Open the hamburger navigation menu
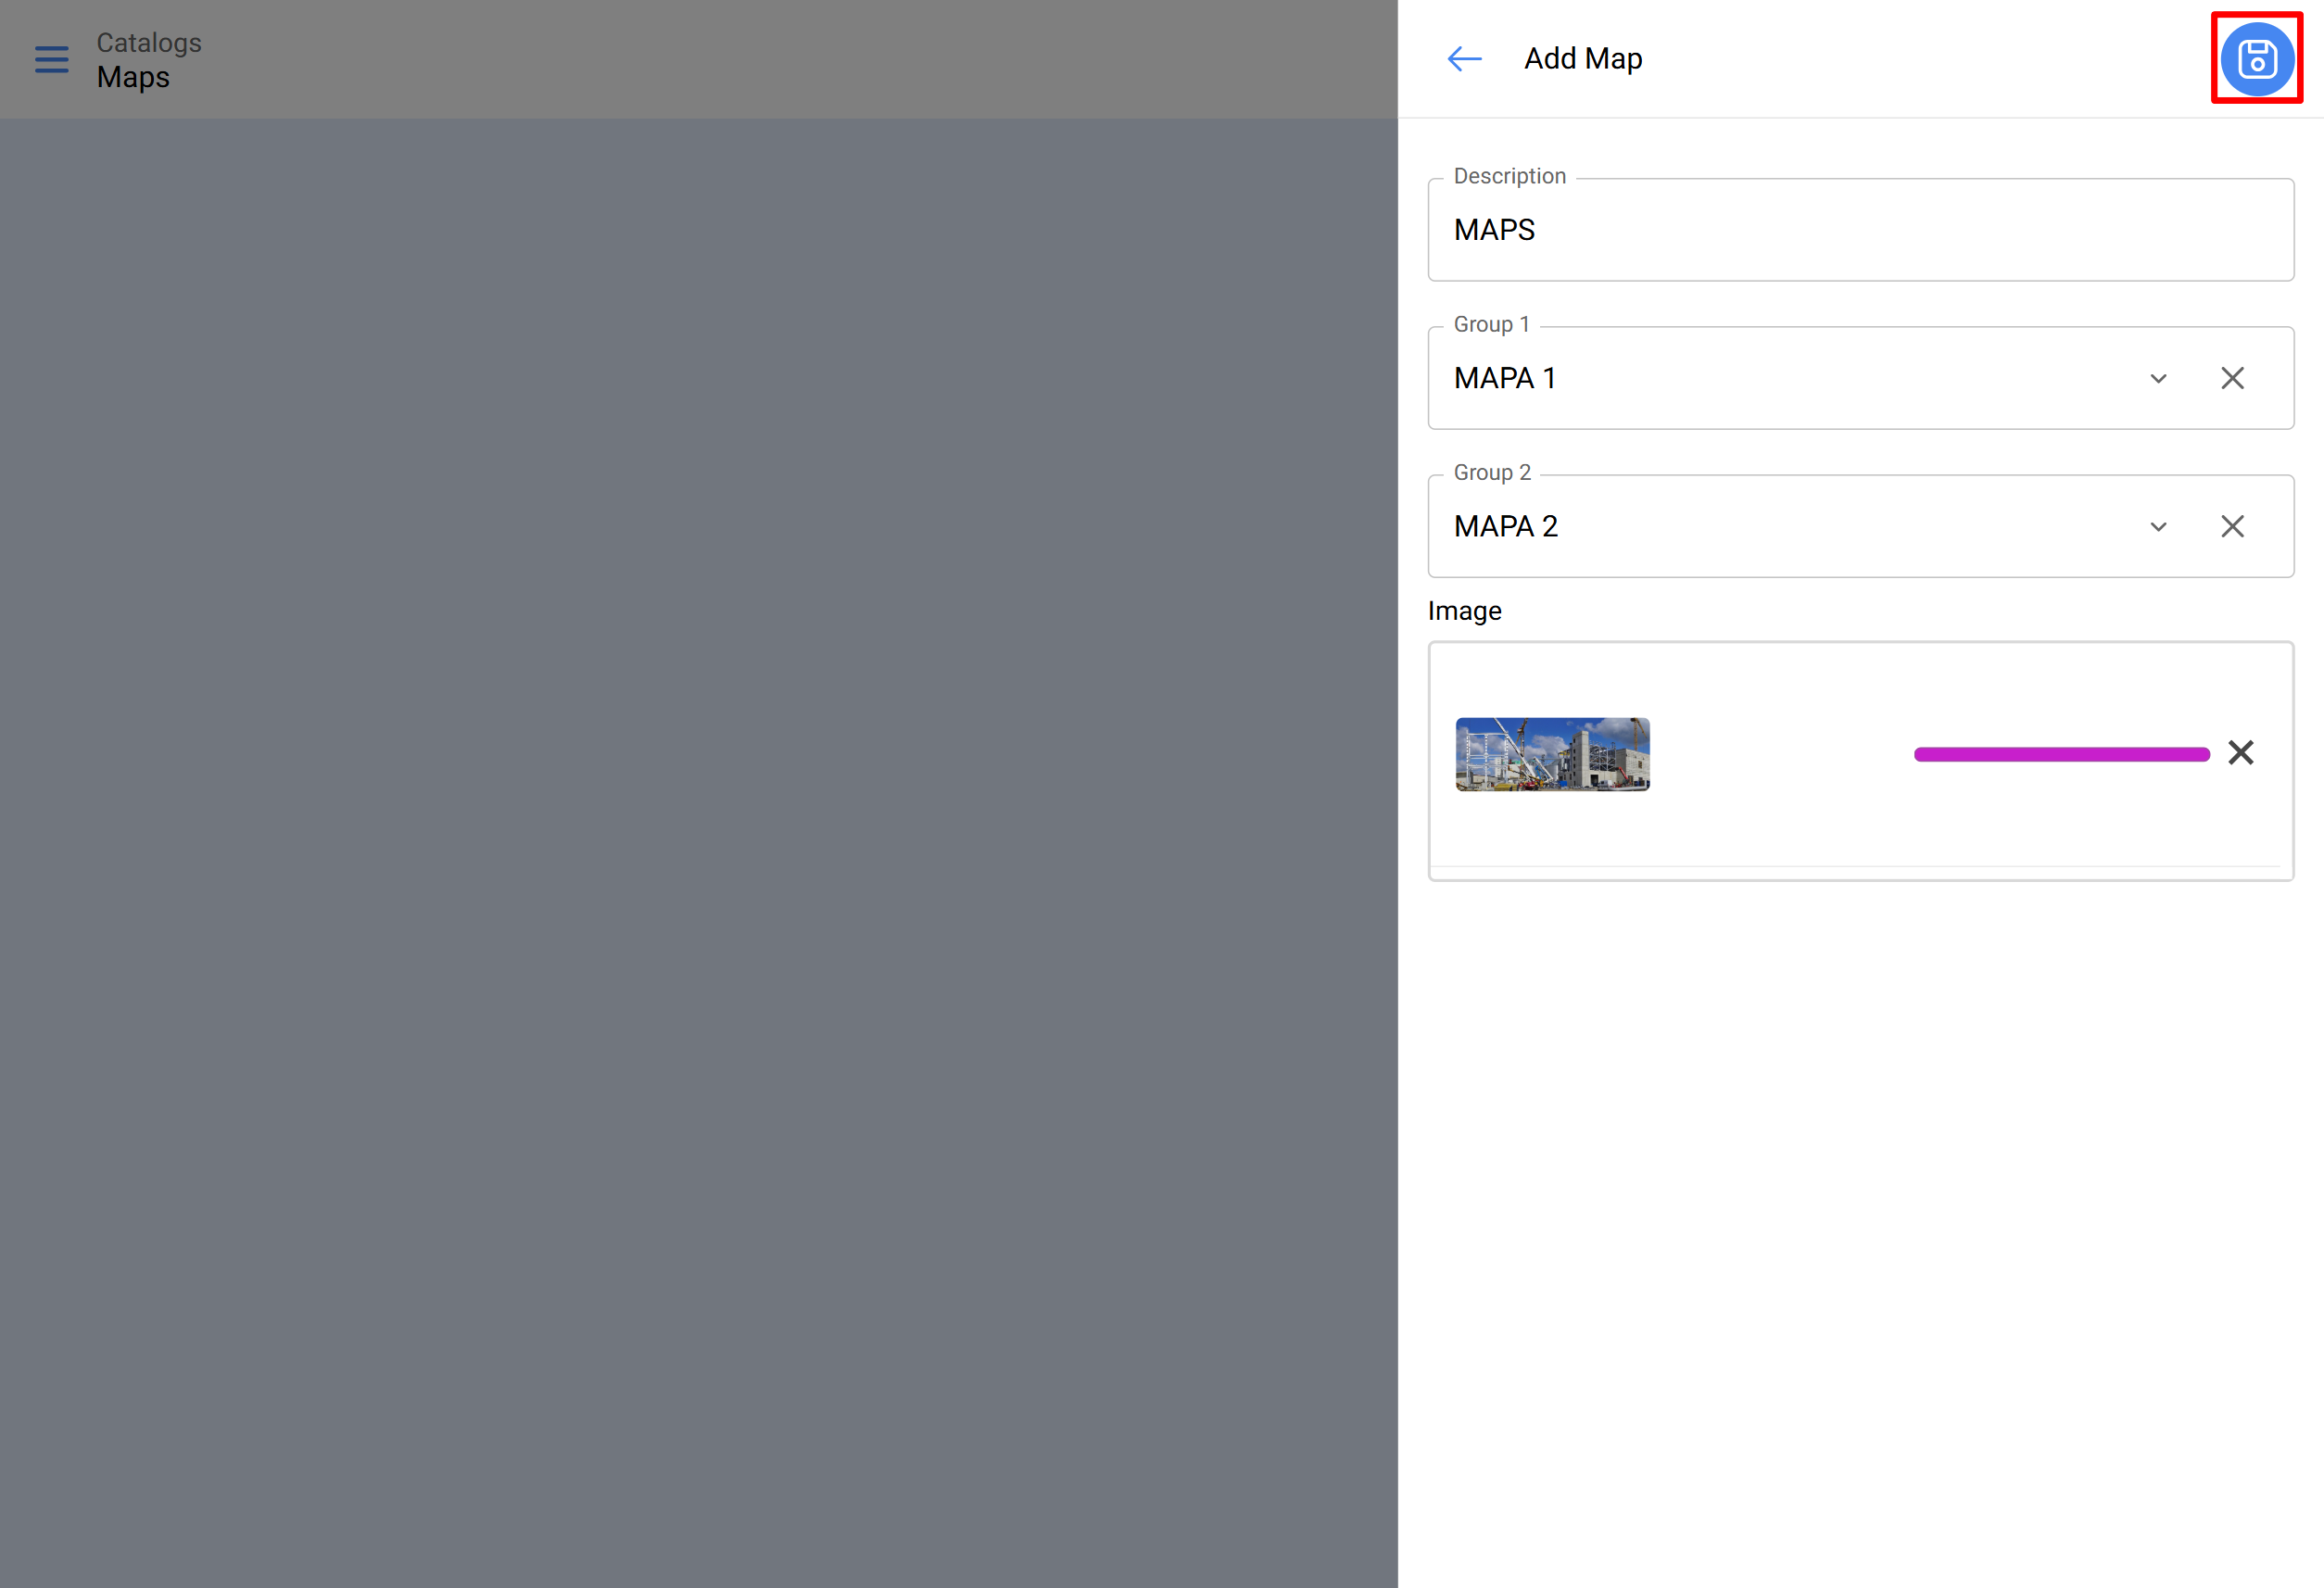The width and height of the screenshot is (2324, 1588). 52,59
